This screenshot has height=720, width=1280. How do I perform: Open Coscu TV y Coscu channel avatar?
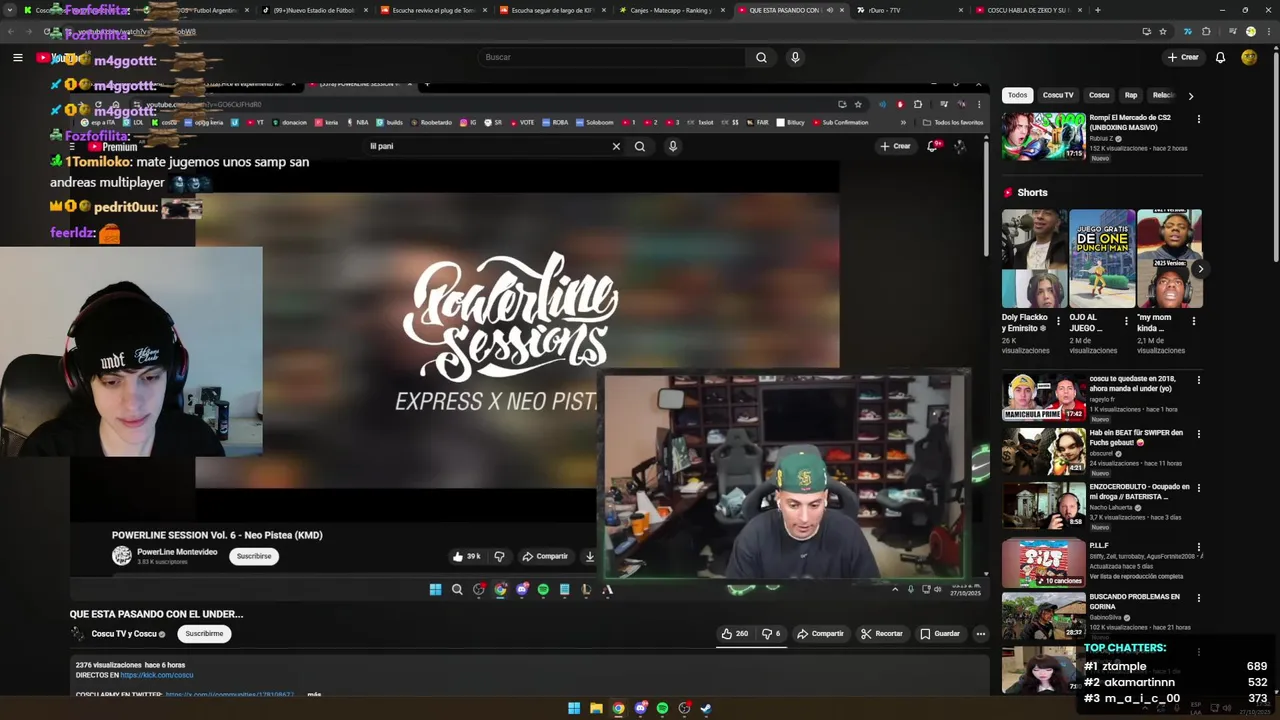coord(78,633)
